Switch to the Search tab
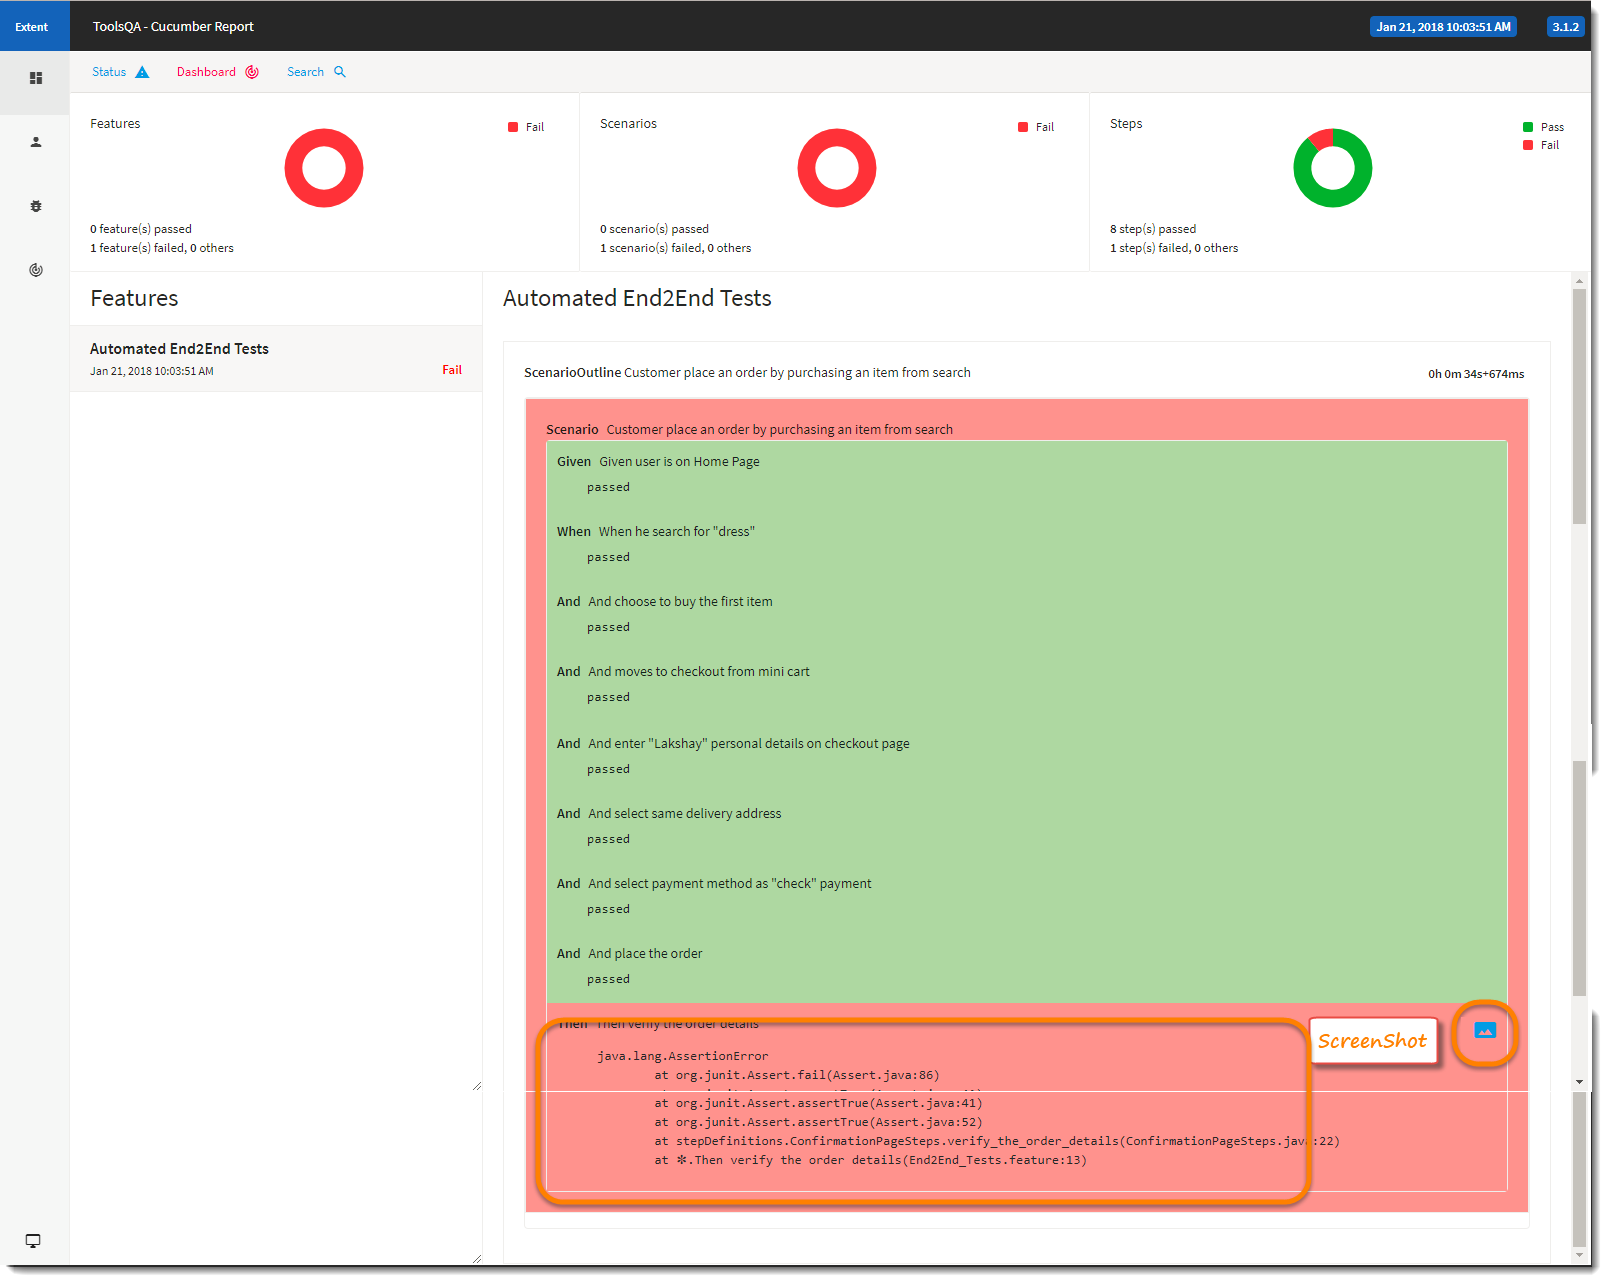The height and width of the screenshot is (1282, 1607). point(305,71)
